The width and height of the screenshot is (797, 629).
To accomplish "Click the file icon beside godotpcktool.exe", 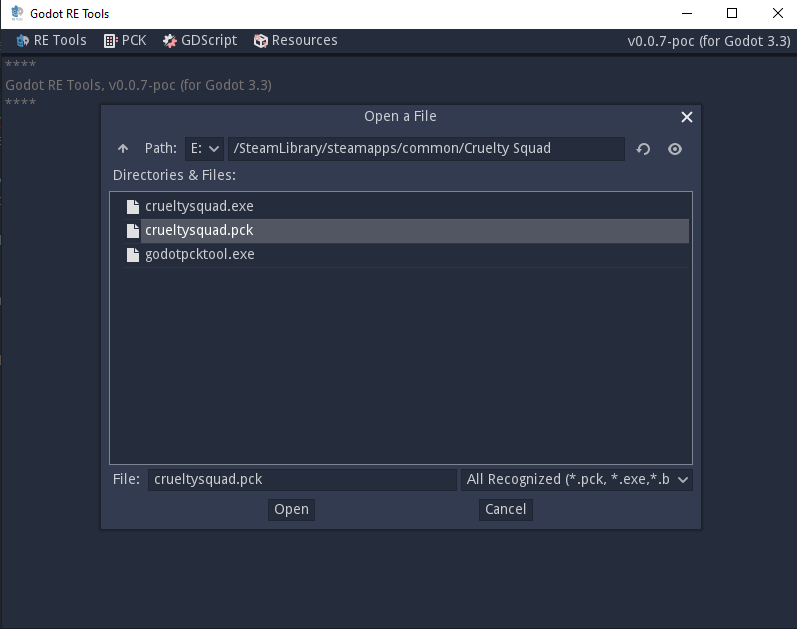I will click(133, 255).
